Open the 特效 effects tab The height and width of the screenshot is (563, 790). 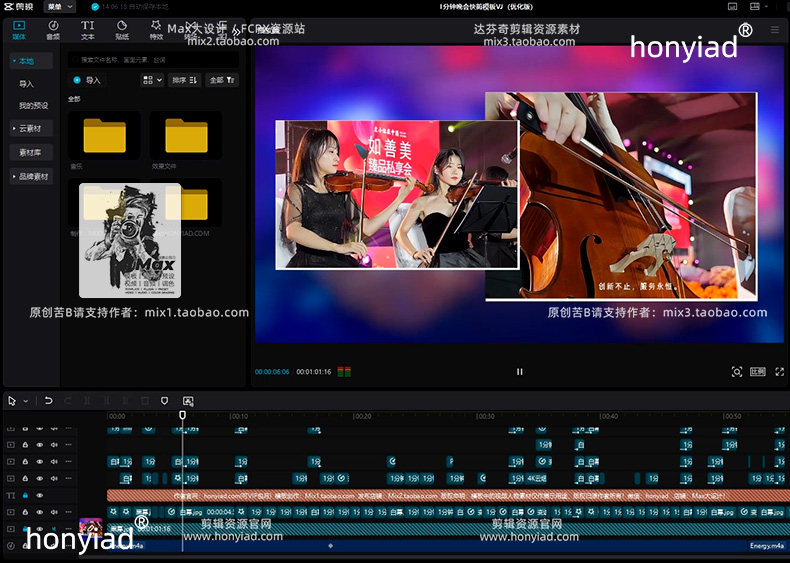click(x=156, y=30)
